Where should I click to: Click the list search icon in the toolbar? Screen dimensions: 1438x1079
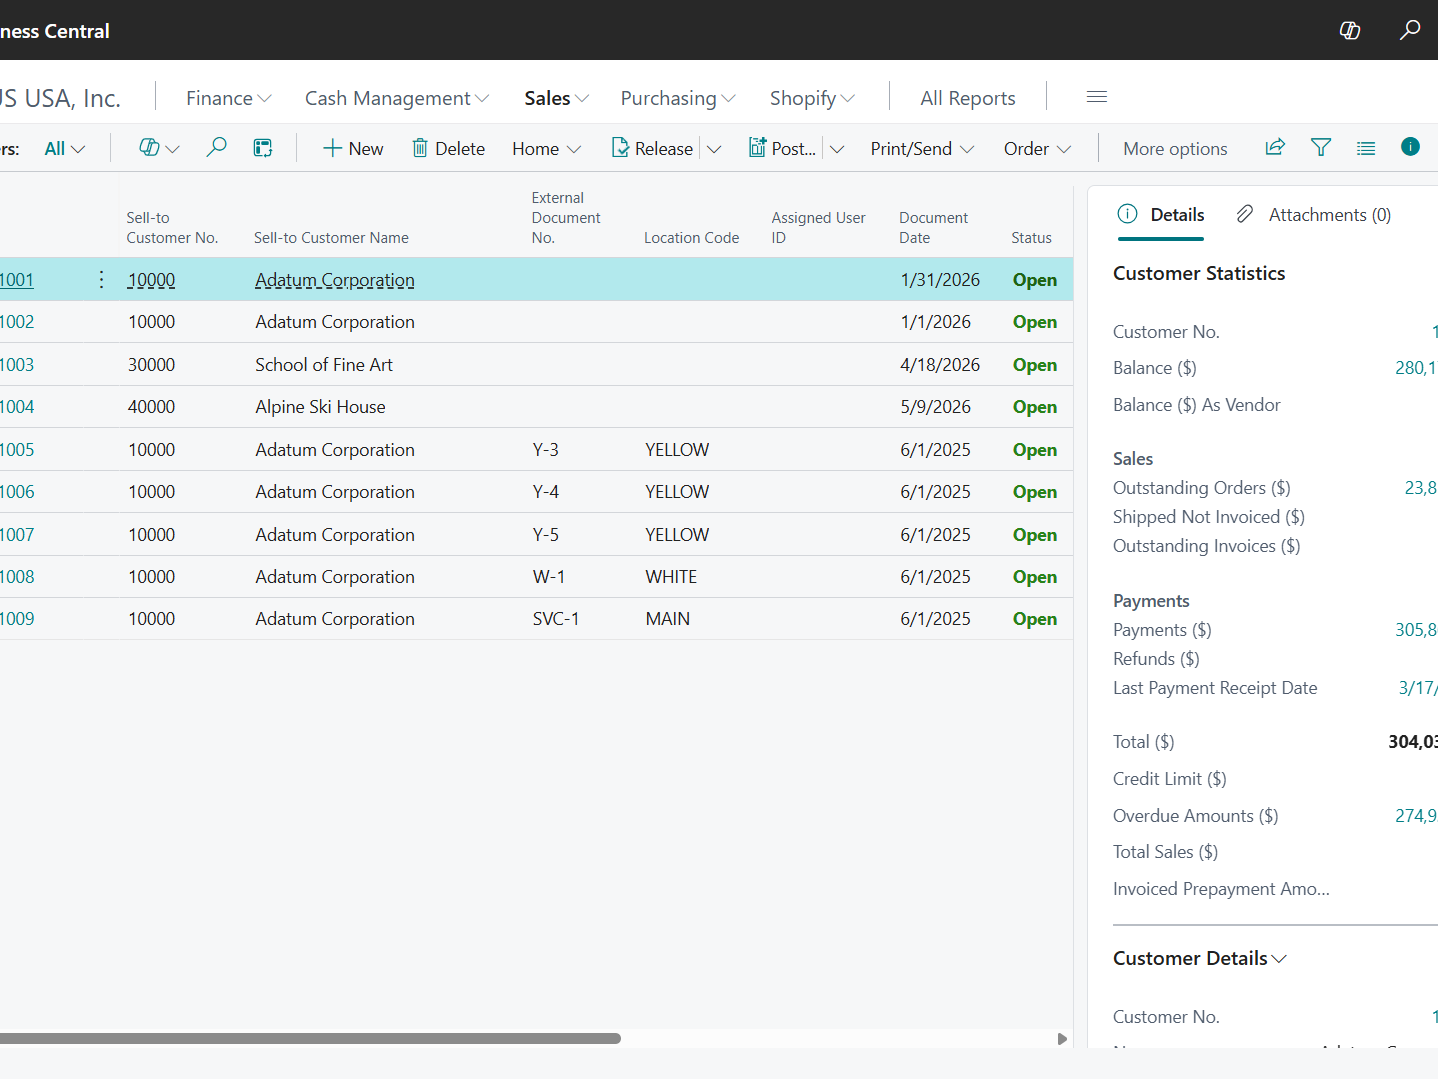(215, 148)
